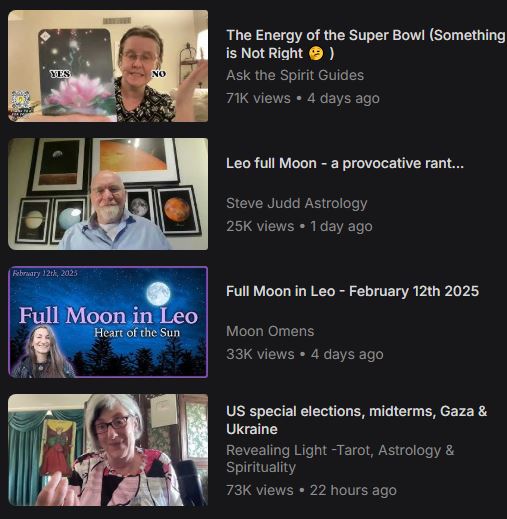Open the Super Bowl energy video thumbnail
This screenshot has width=507, height=519.
pos(108,66)
